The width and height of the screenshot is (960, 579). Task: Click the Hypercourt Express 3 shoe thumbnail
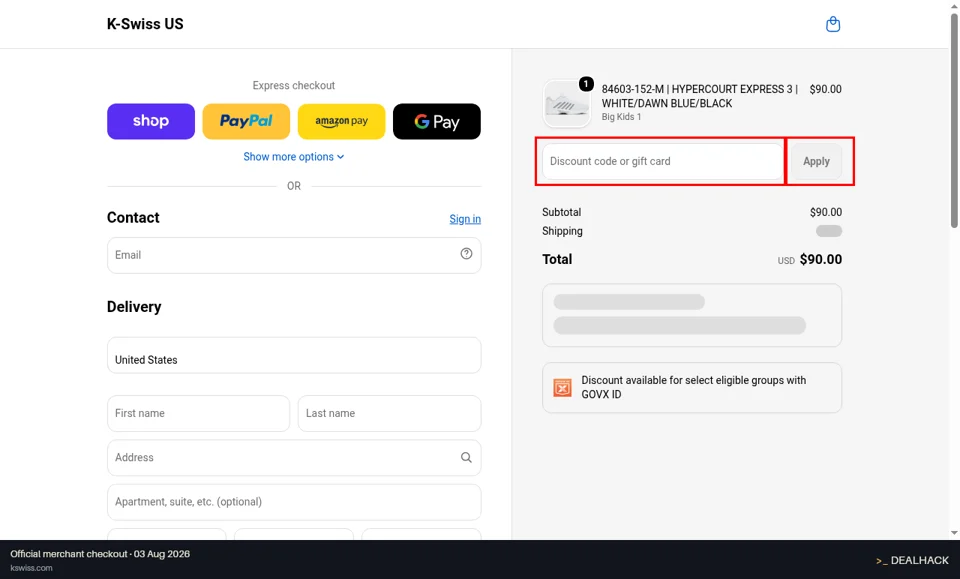(566, 104)
